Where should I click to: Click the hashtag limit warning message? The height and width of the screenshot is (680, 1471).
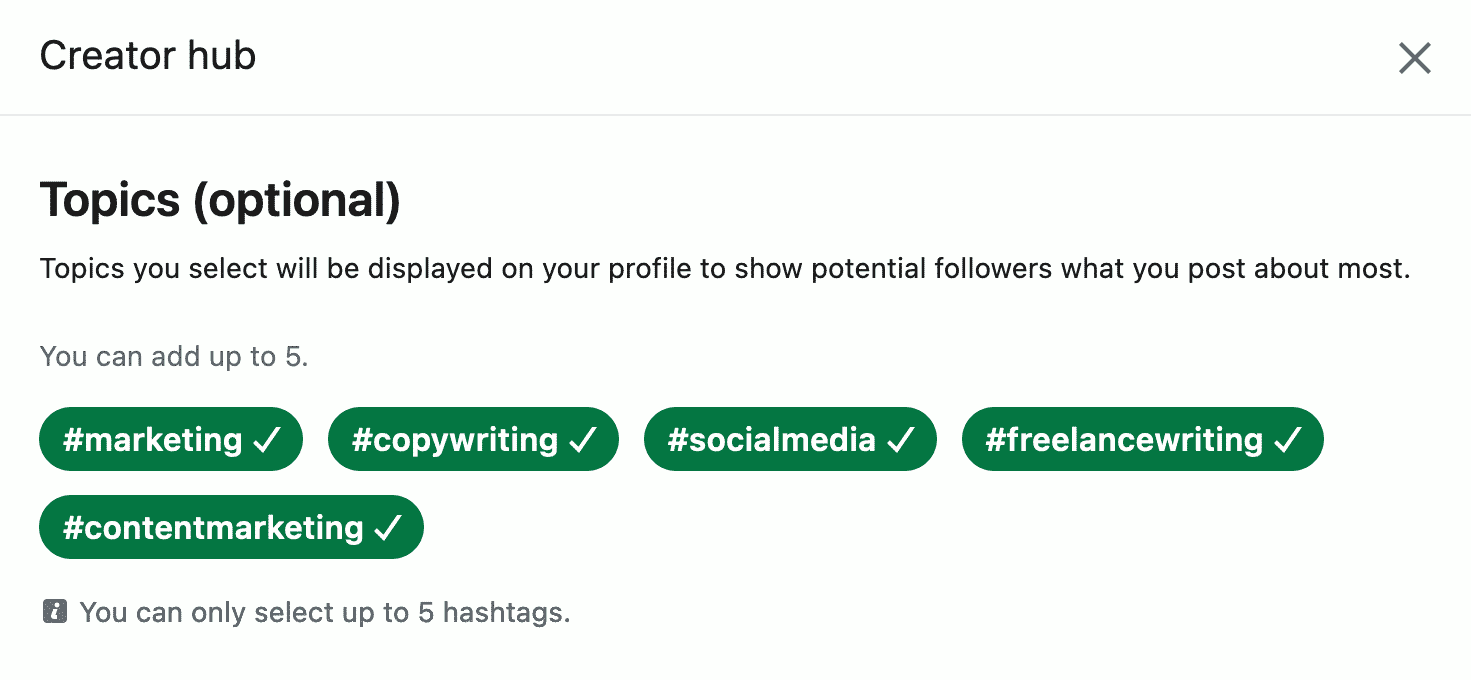point(325,612)
